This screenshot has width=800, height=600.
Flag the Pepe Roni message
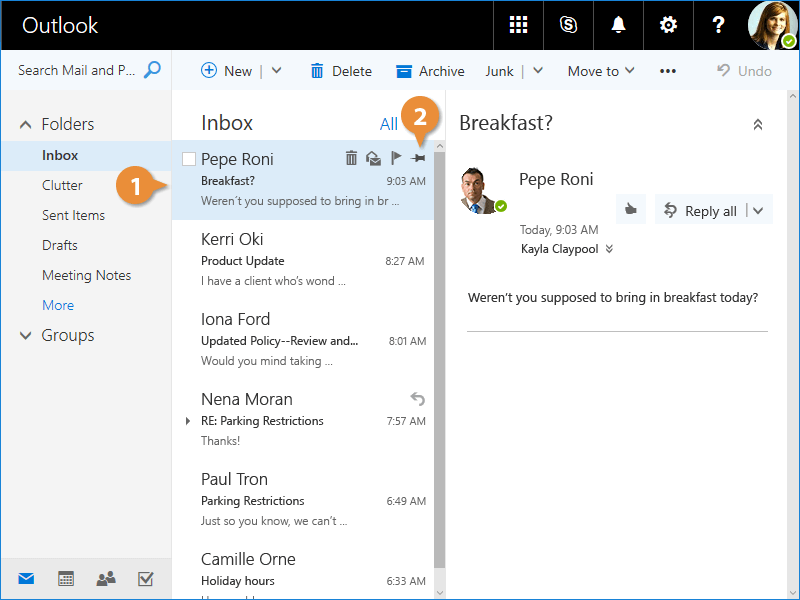(x=396, y=158)
